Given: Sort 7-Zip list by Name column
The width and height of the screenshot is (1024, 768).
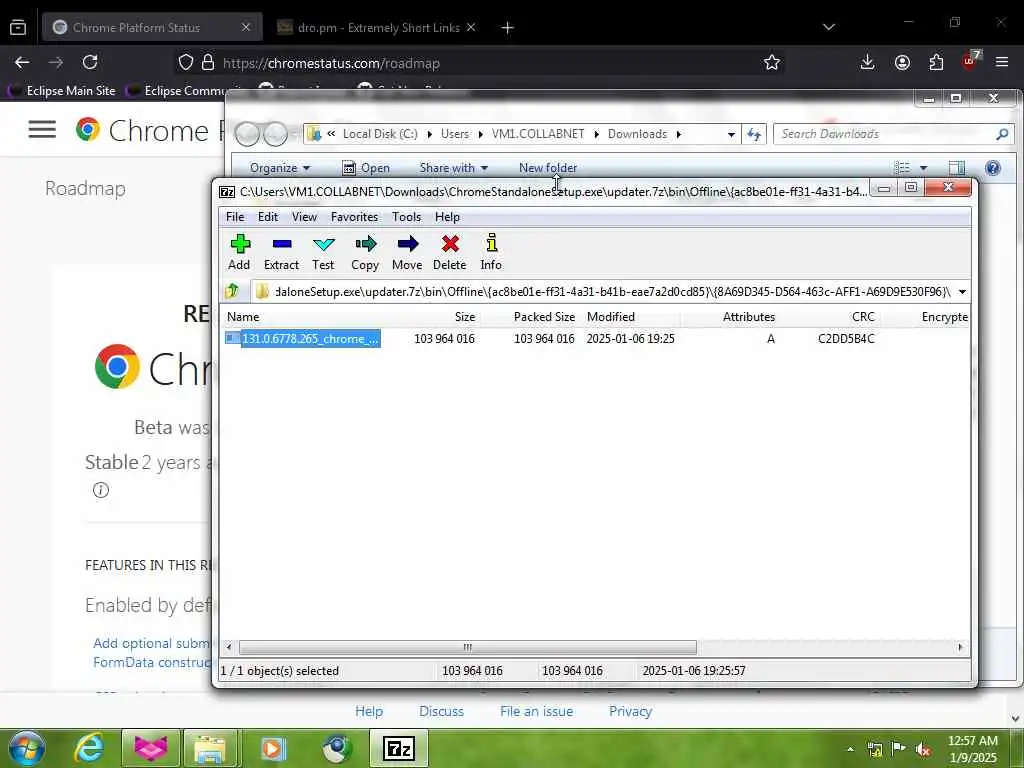Looking at the screenshot, I should 243,317.
